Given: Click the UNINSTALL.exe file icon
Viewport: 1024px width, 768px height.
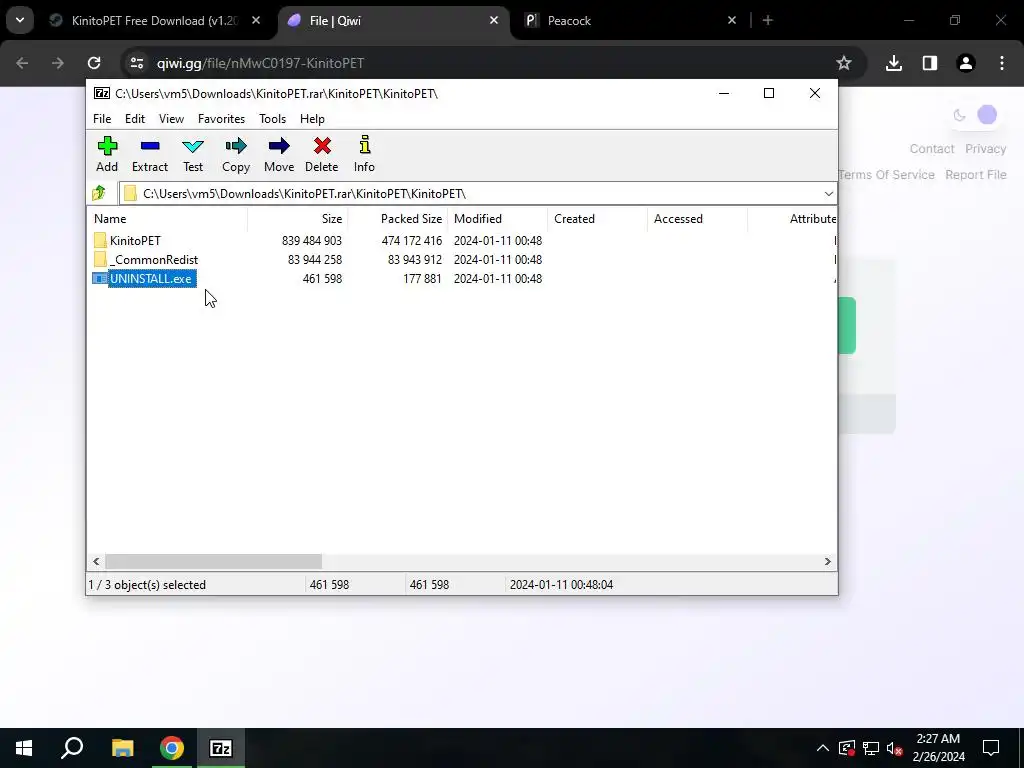Looking at the screenshot, I should [100, 279].
